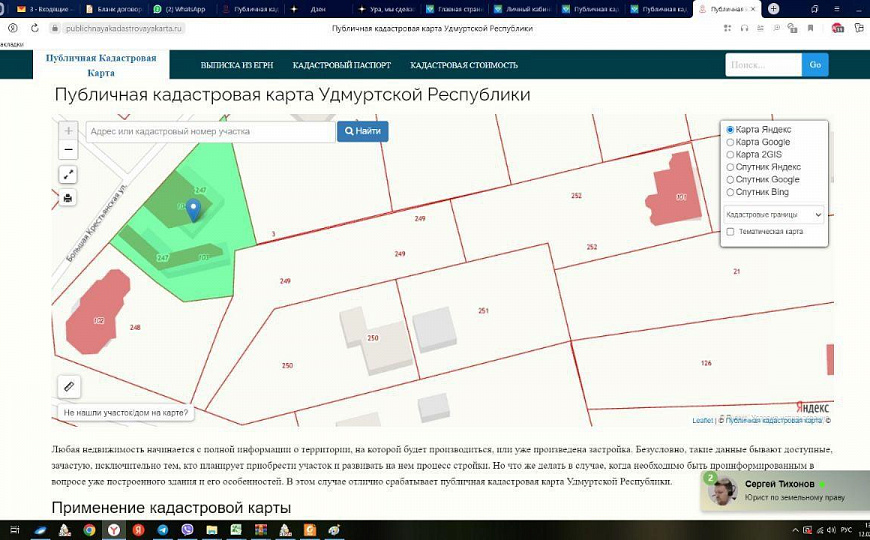Screen dimensions: 870x540
Task: Click parcel label 21 on map
Action: click(x=736, y=271)
